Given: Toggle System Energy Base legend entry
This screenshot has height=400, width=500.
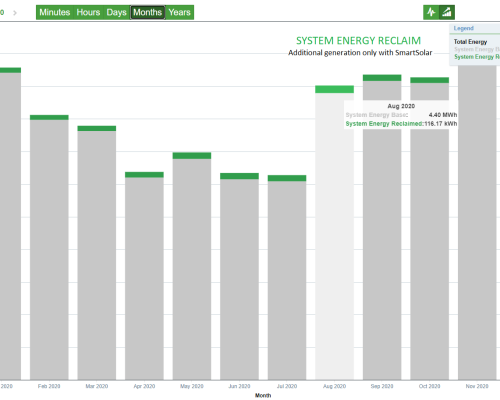Looking at the screenshot, I should [x=477, y=49].
